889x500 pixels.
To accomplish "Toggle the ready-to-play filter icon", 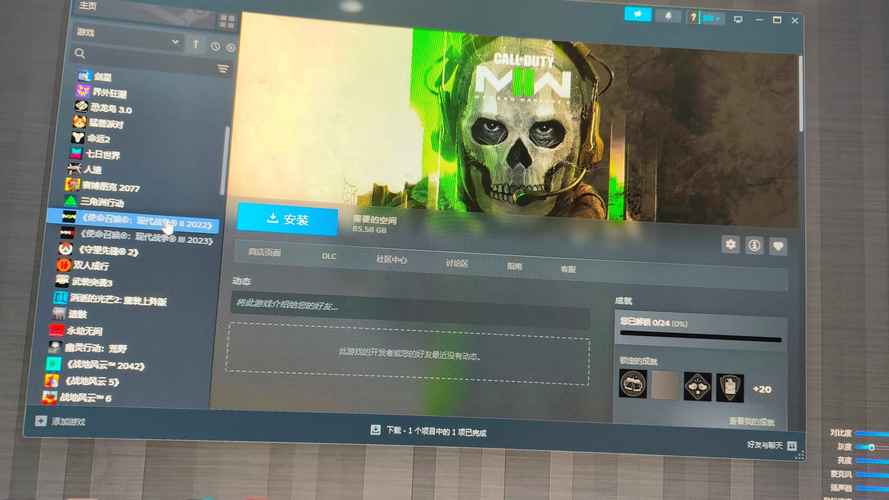I will pyautogui.click(x=231, y=48).
